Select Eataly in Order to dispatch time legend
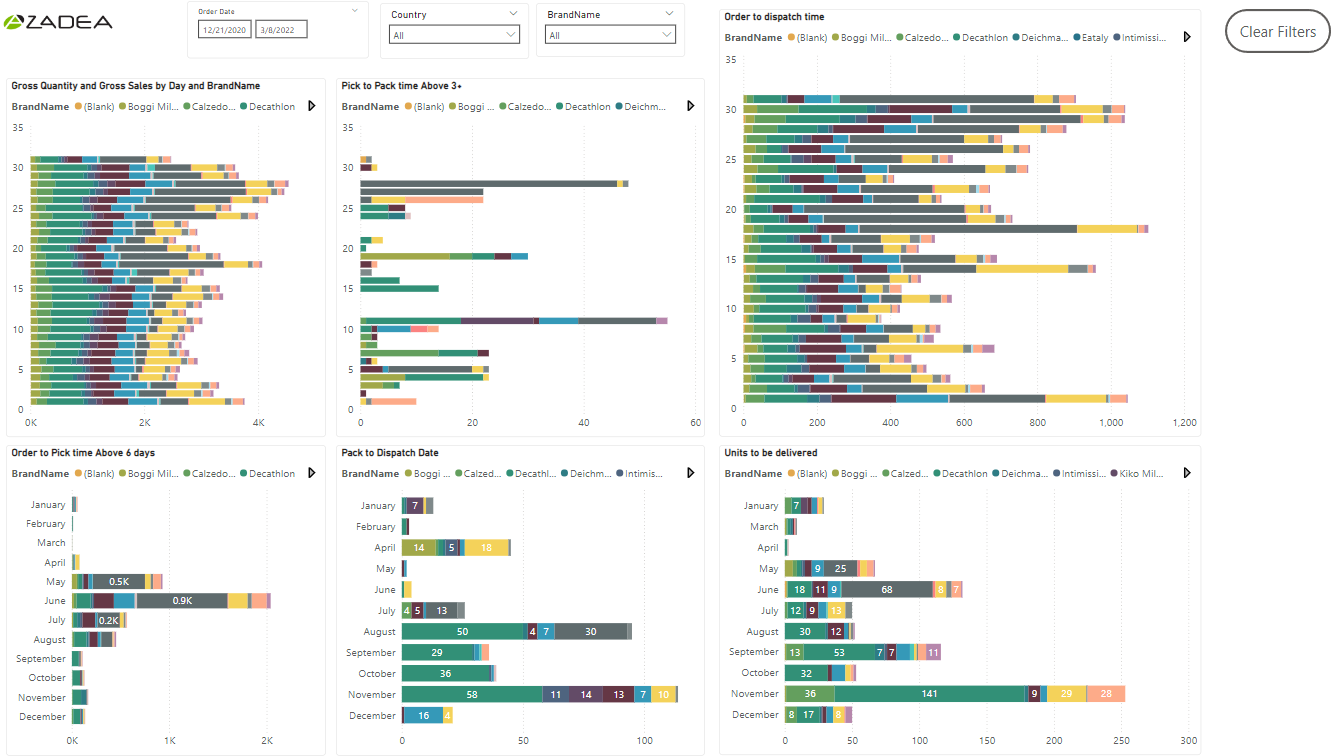Viewport: 1343px width, 756px height. (x=1090, y=38)
